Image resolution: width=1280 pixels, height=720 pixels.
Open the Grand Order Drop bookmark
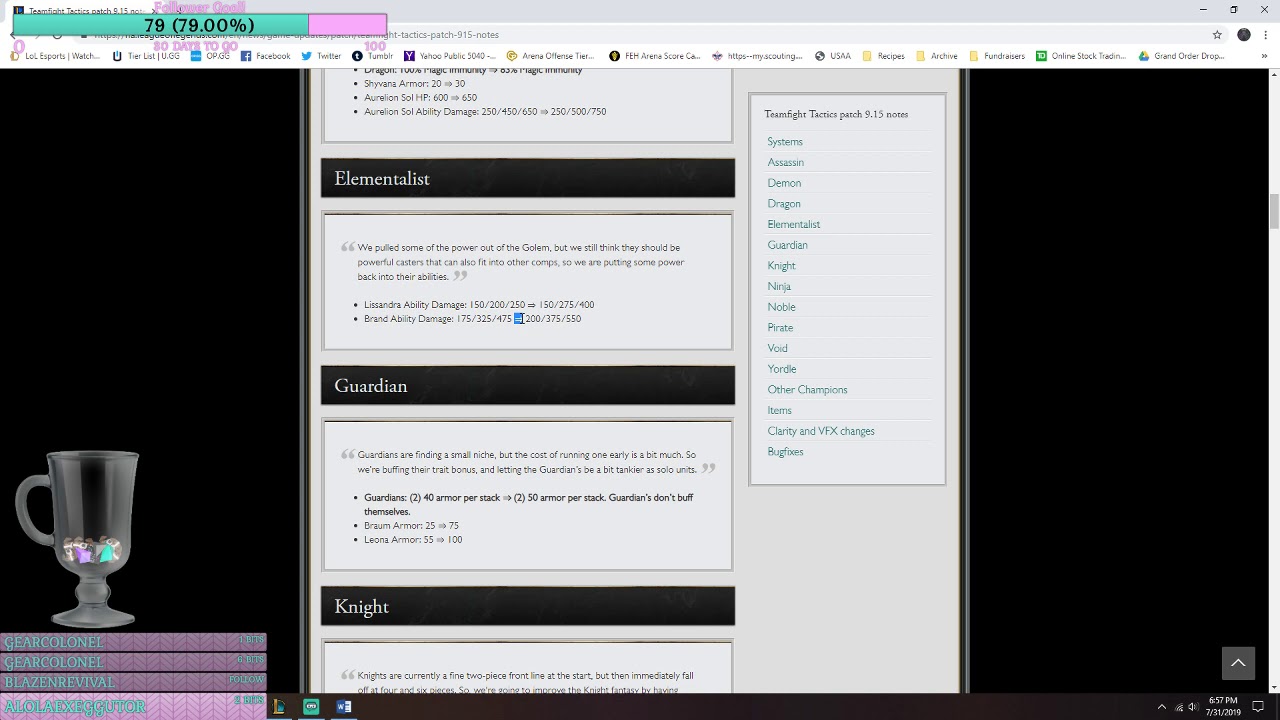tap(1182, 56)
